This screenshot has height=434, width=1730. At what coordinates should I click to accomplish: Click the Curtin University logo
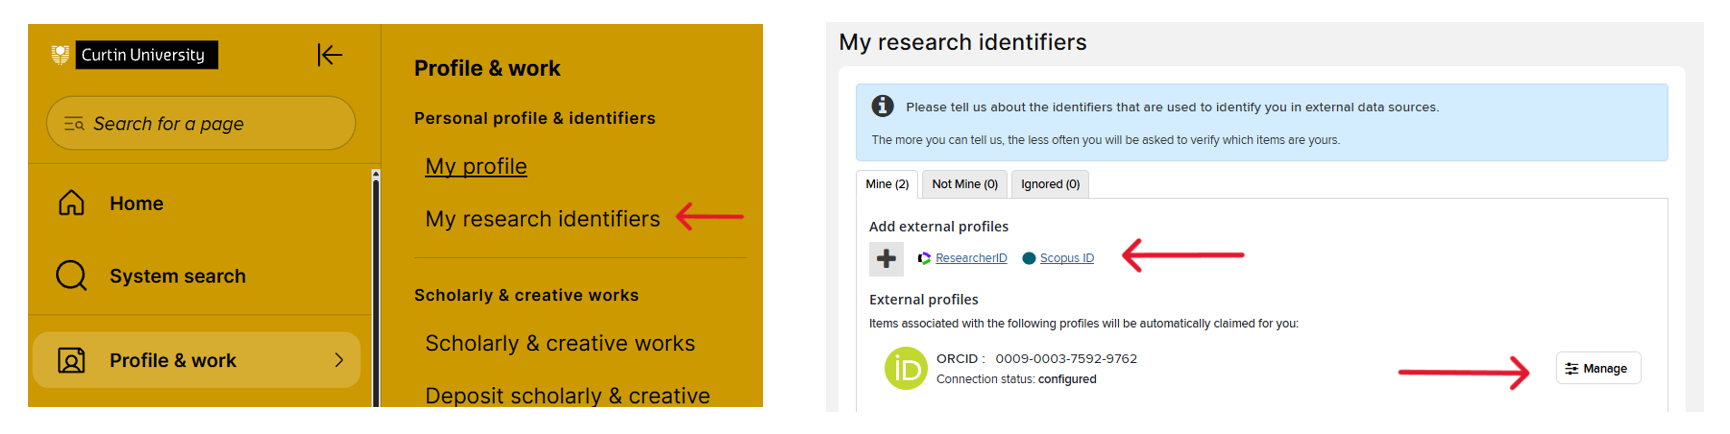(x=133, y=55)
